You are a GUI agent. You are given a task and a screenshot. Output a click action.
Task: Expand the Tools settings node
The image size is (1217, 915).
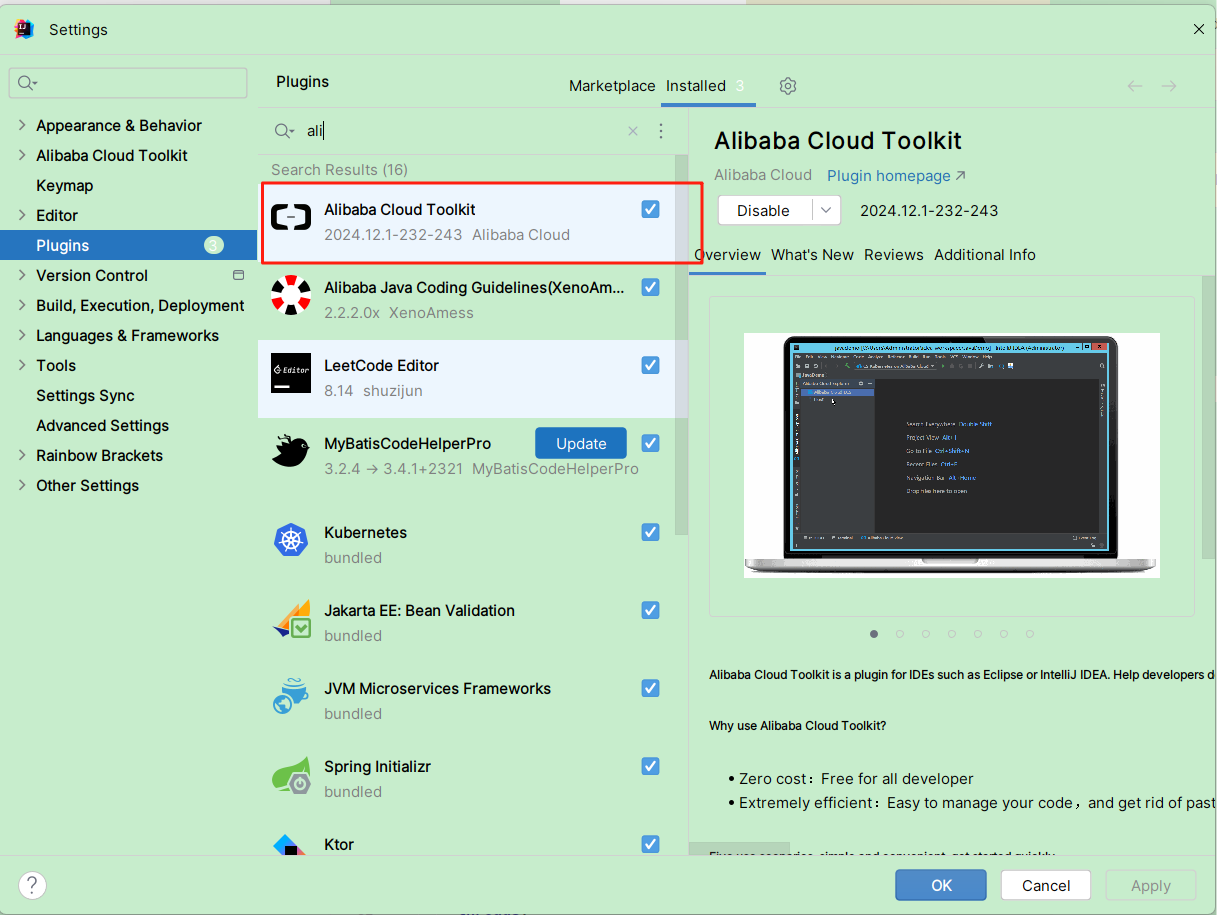point(23,365)
